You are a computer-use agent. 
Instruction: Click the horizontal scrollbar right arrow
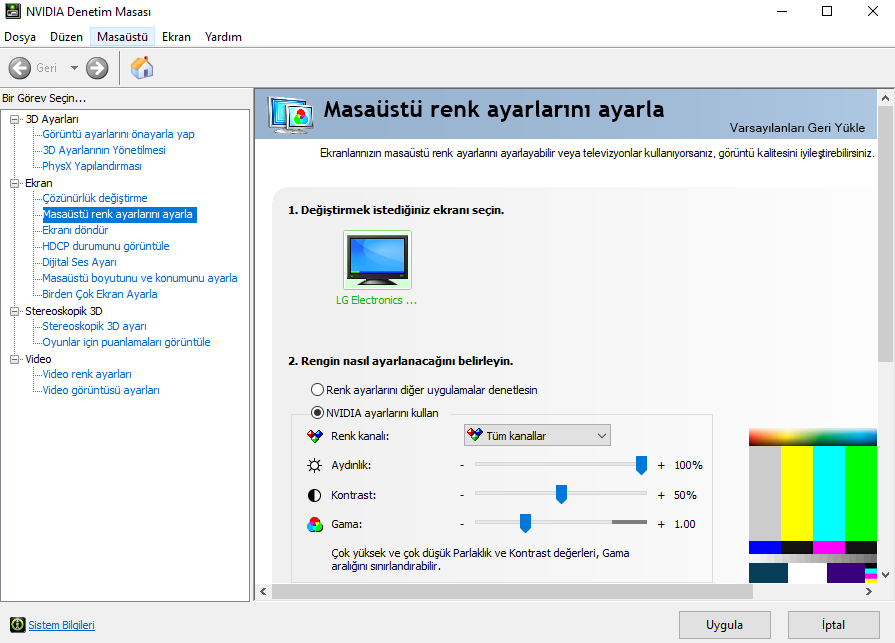click(x=868, y=592)
